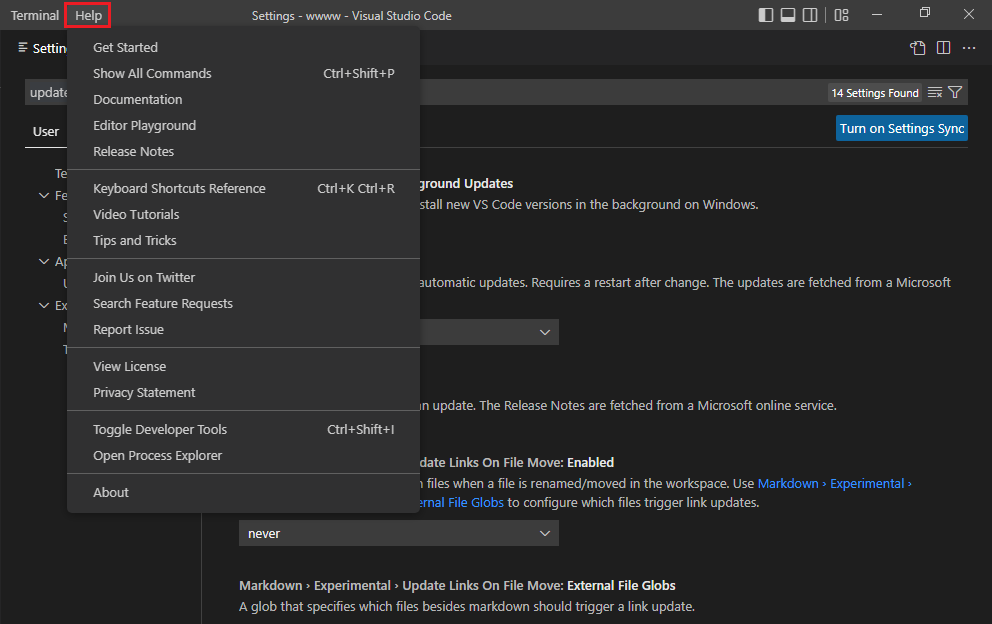992x624 pixels.
Task: Select Toggle Developer Tools
Action: click(x=244, y=429)
